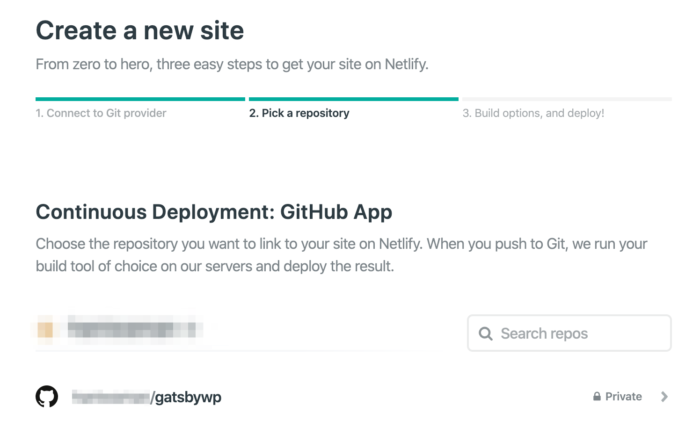Open the blurred account name selector
This screenshot has width=700, height=435.
135,328
